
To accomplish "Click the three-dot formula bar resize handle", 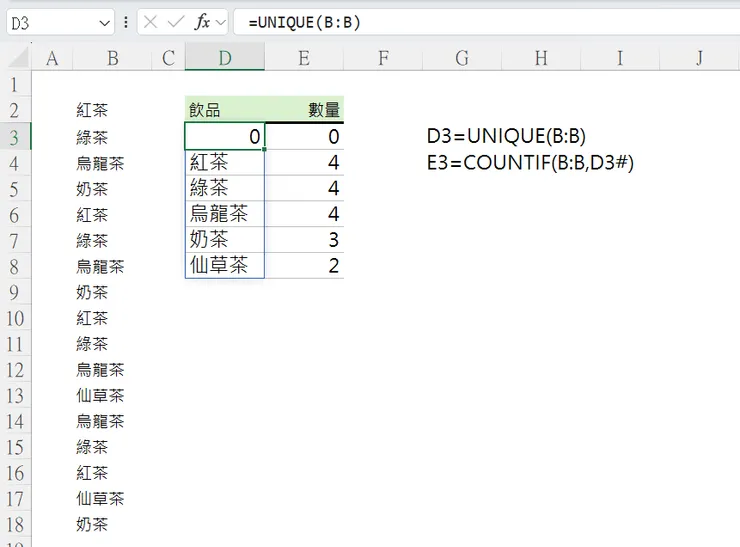I will point(126,22).
